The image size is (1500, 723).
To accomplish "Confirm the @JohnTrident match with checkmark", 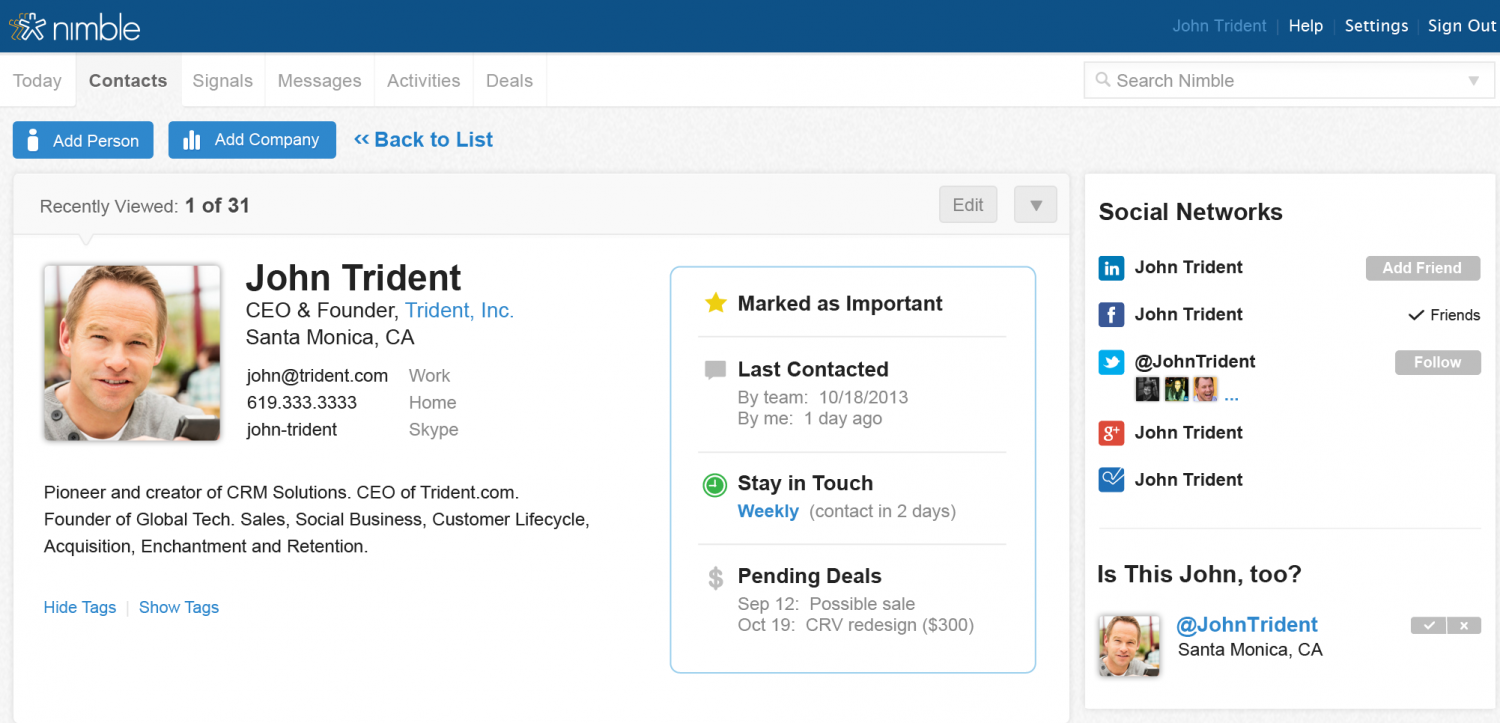I will click(1428, 626).
